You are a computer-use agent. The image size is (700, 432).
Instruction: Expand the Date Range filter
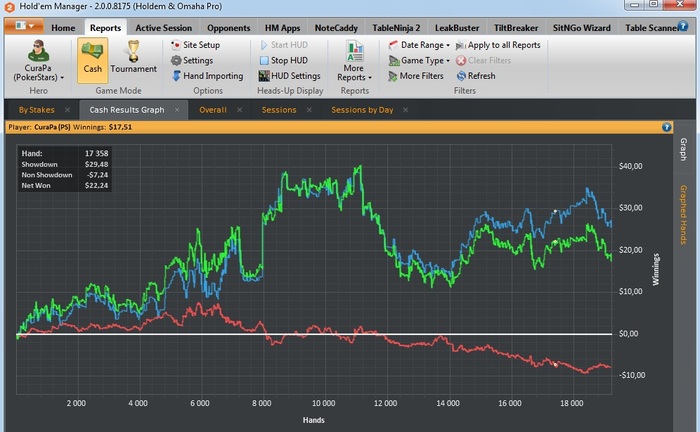[419, 45]
